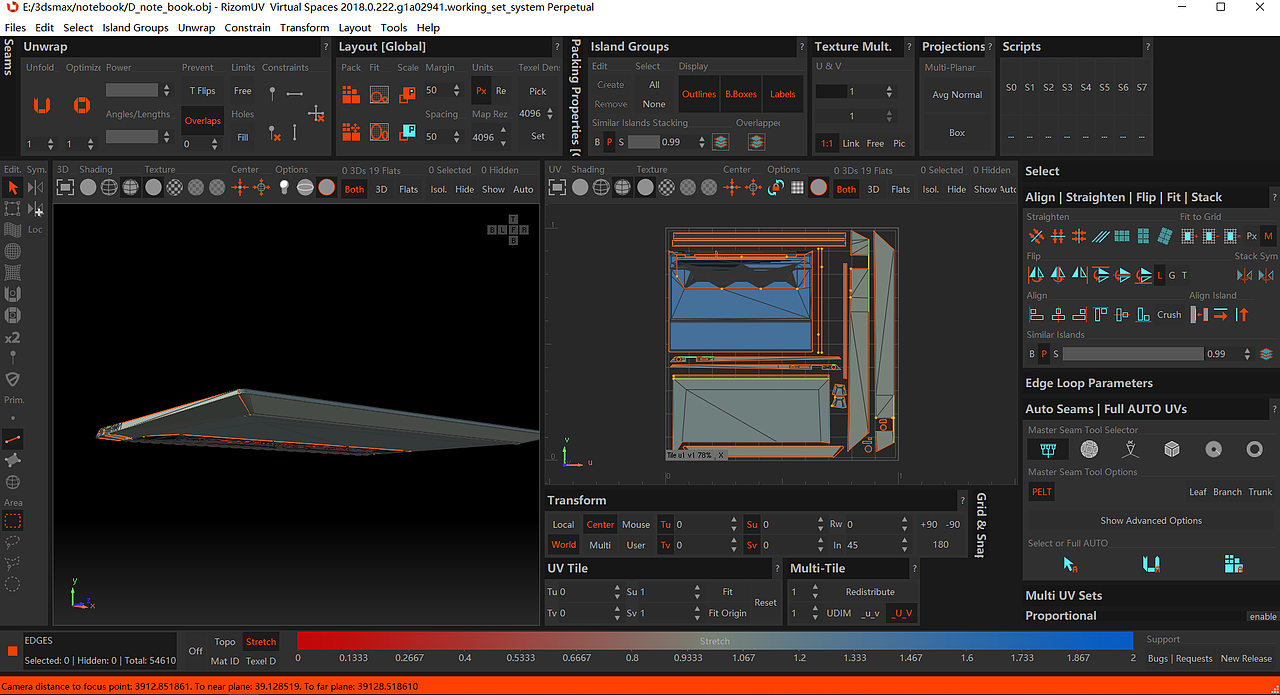Viewport: 1280px width, 695px height.
Task: Click the Margin value stepper arrows
Action: coord(459,90)
